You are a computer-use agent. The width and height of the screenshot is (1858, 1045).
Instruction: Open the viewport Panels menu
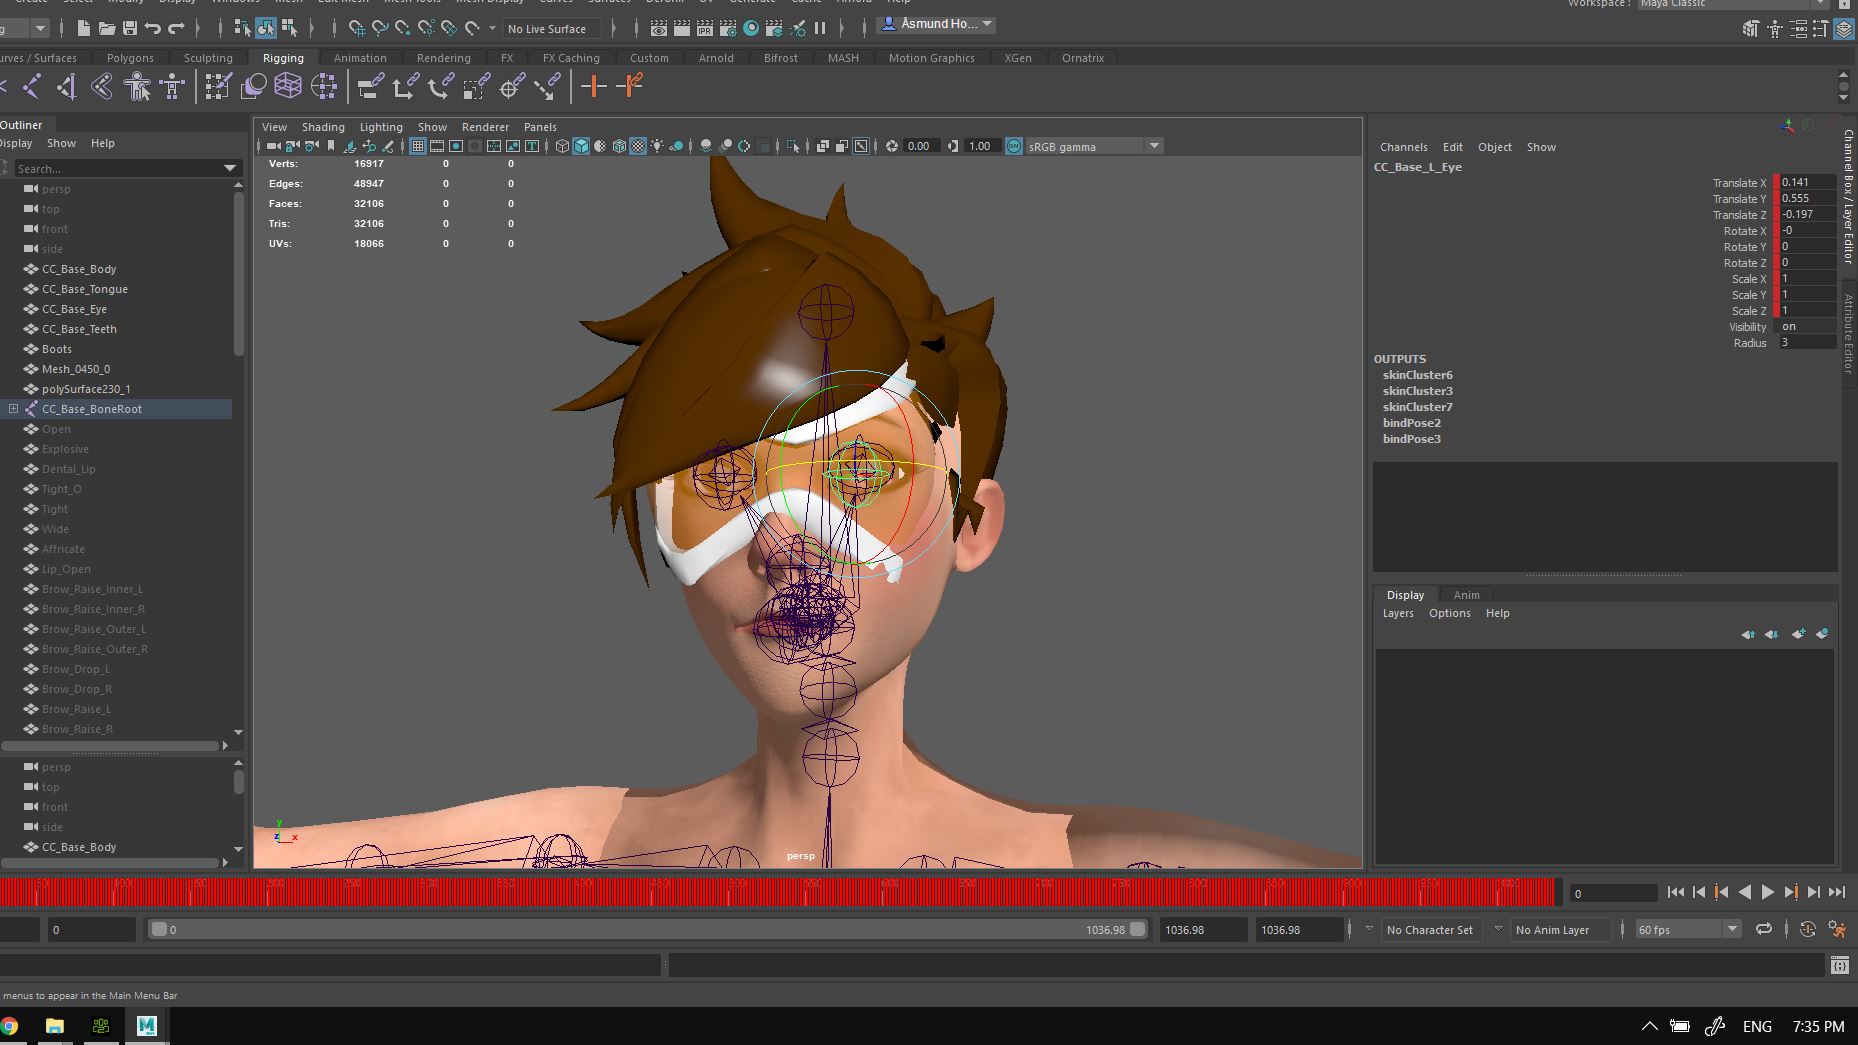point(540,127)
